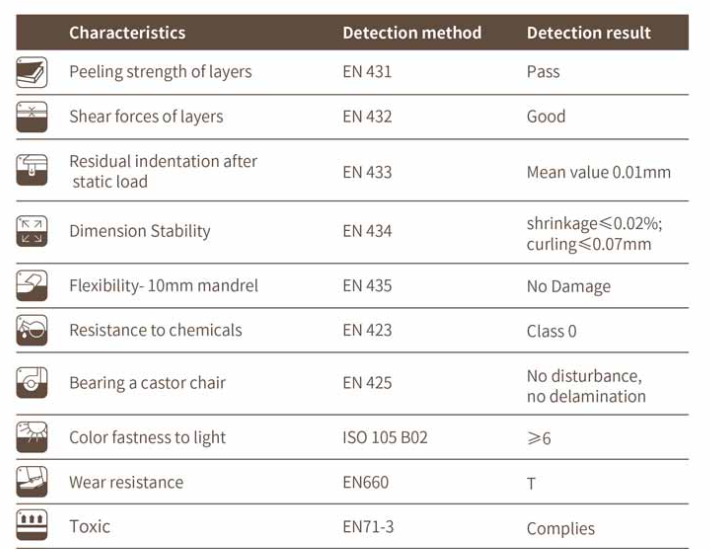The height and width of the screenshot is (549, 710).
Task: Click the Toxic row icon
Action: (x=32, y=526)
